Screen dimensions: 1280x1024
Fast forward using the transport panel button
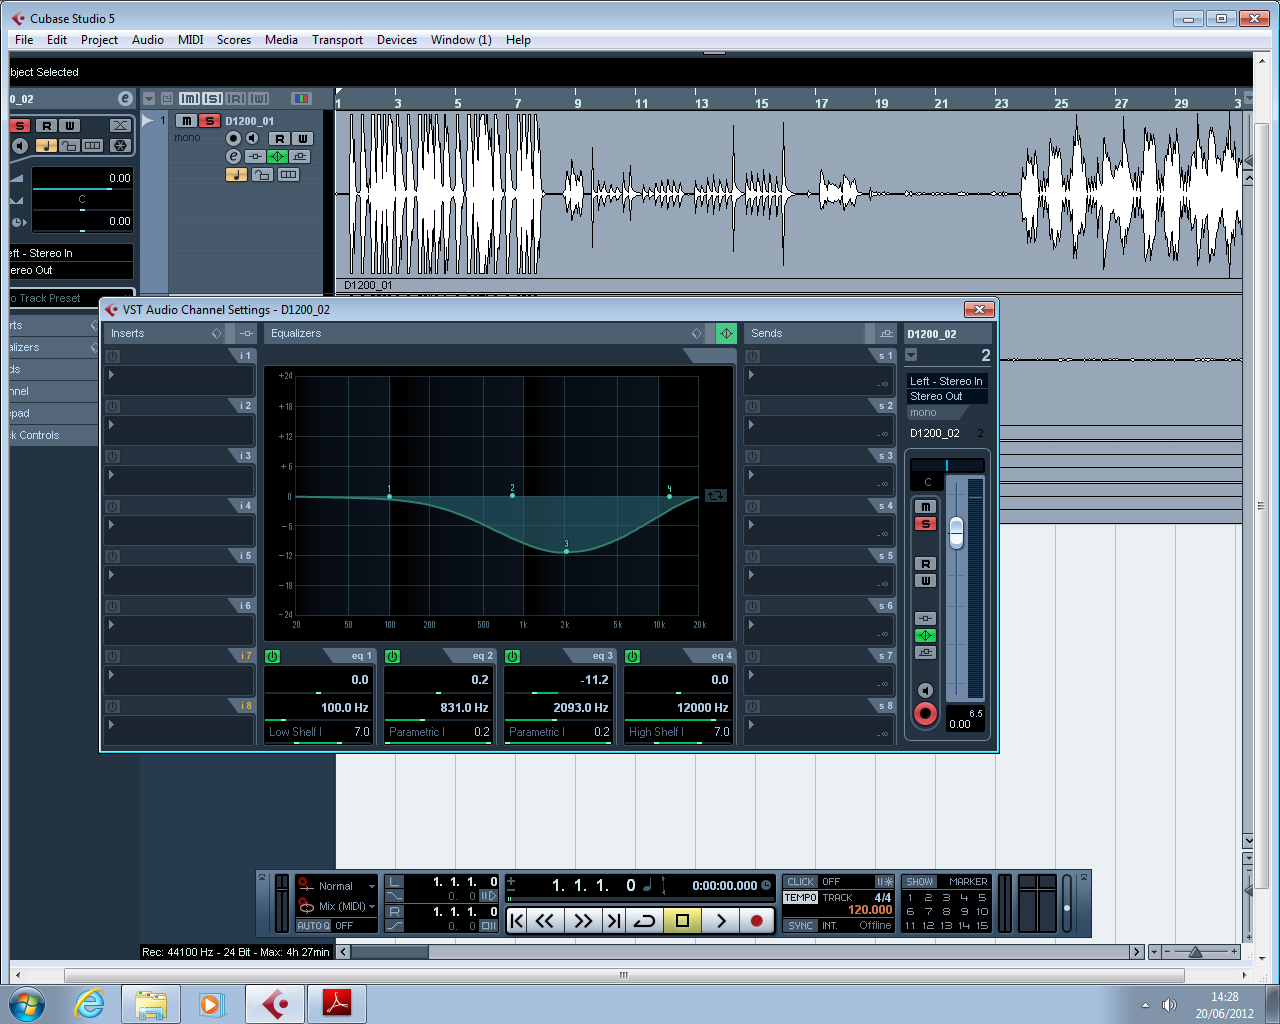tap(583, 921)
